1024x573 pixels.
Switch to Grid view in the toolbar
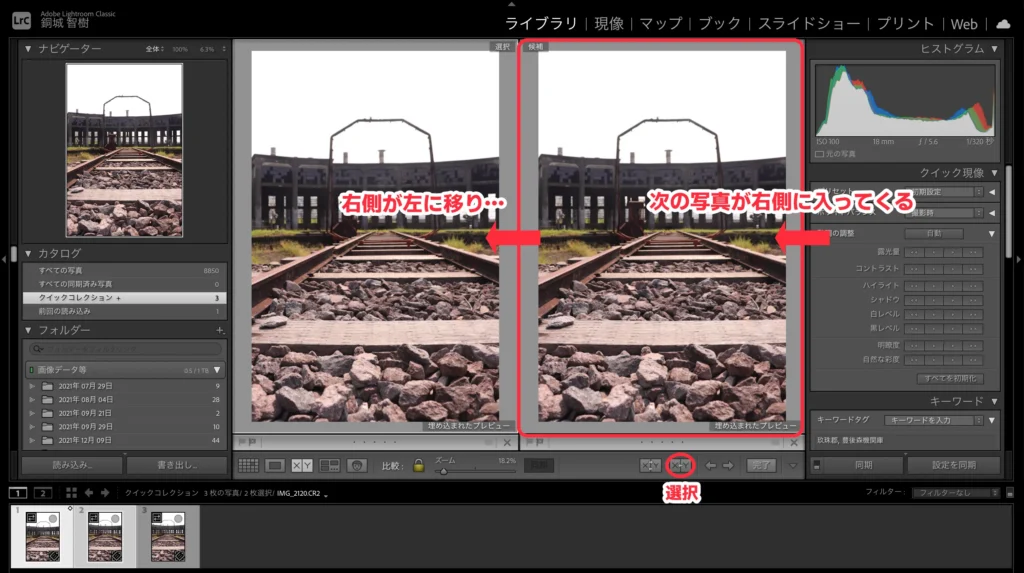[x=248, y=465]
